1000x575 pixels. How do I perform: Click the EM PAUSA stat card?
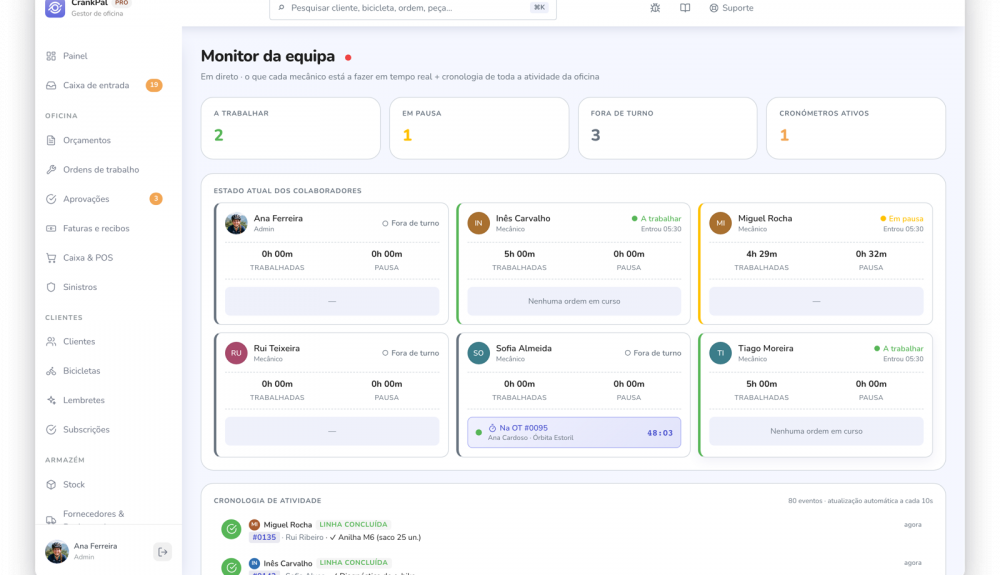[x=479, y=128]
